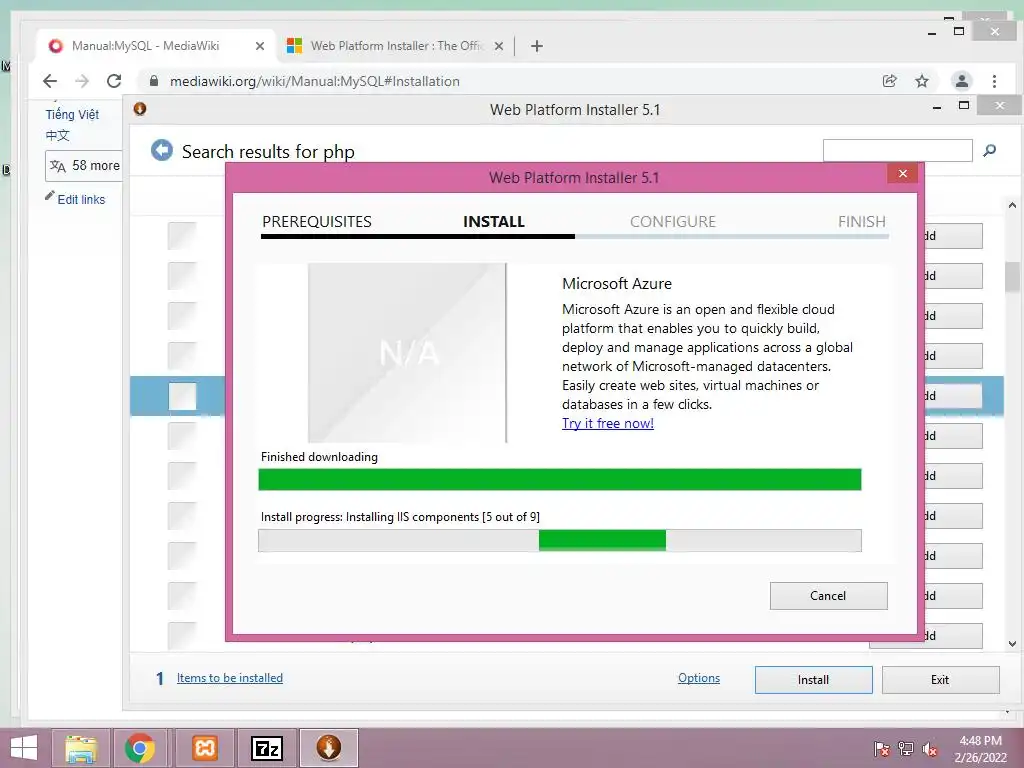Click the share page icon in the address bar
1024x768 pixels.
pos(889,81)
